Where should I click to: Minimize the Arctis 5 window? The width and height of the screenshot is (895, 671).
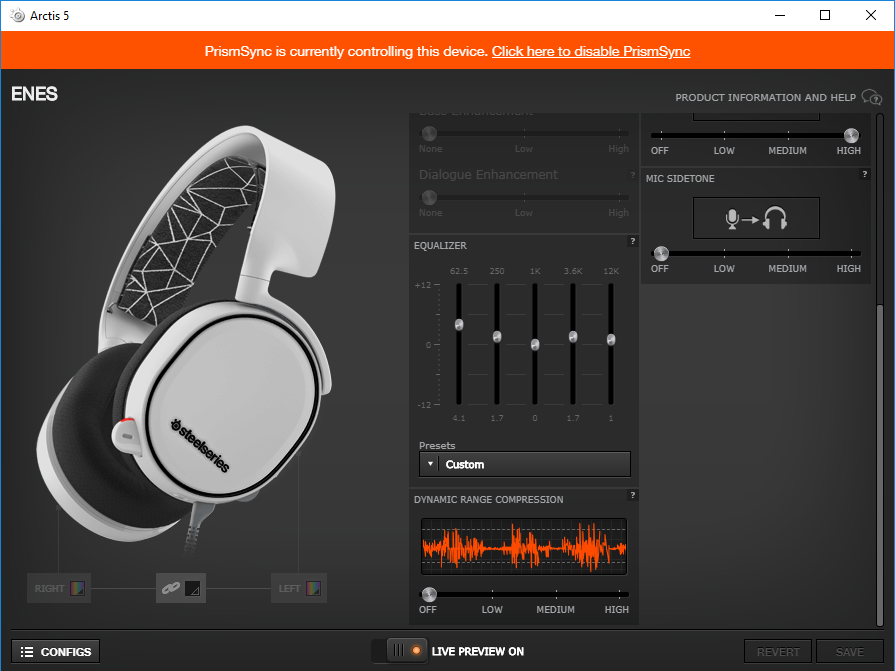click(x=780, y=15)
